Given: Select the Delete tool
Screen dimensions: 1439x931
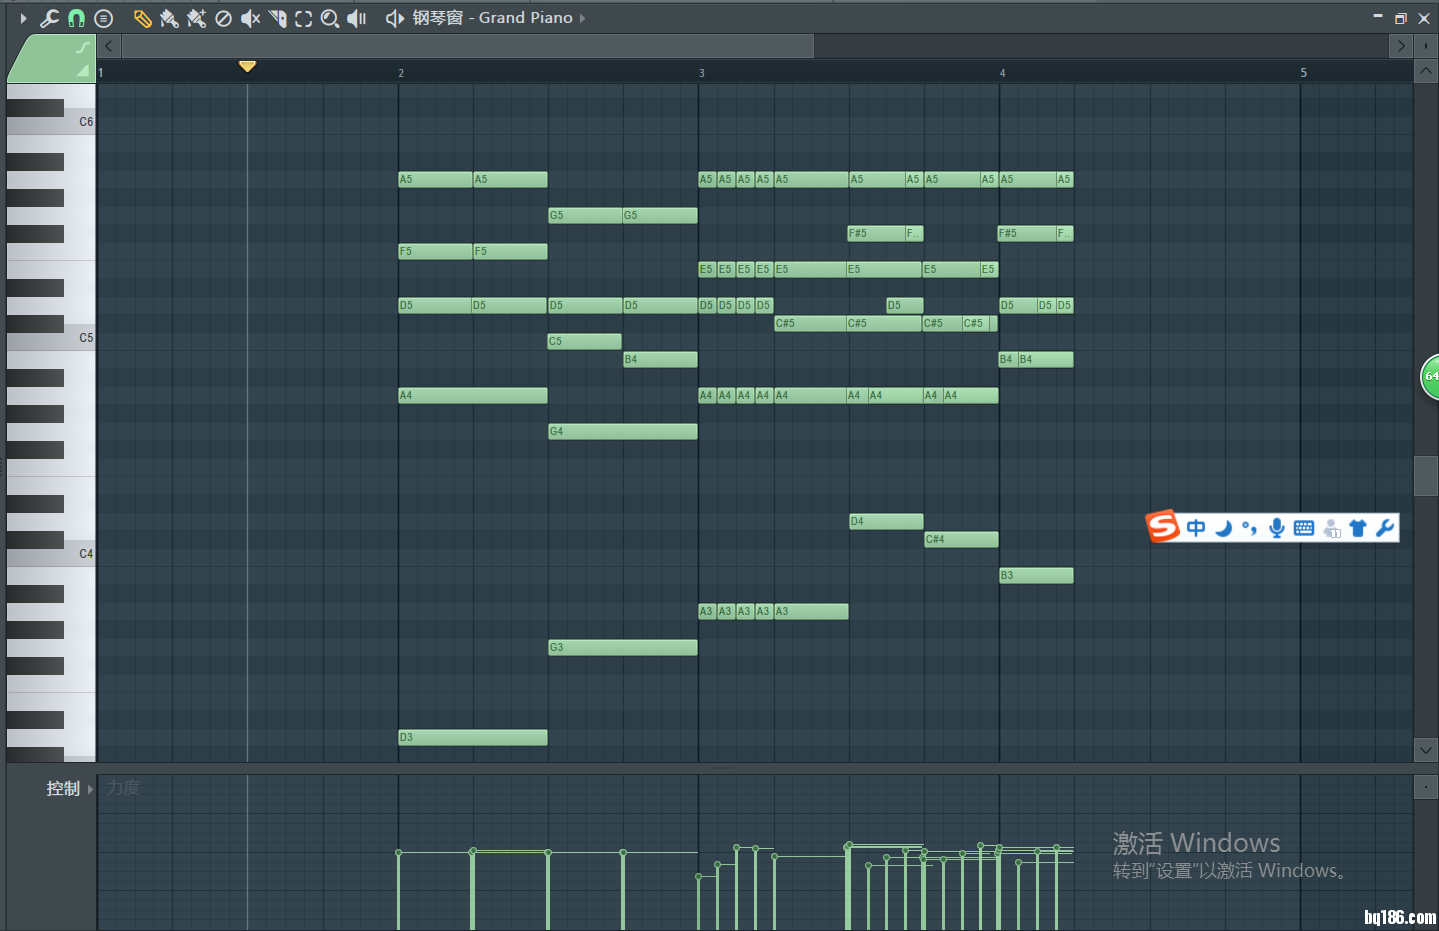Looking at the screenshot, I should pyautogui.click(x=223, y=18).
